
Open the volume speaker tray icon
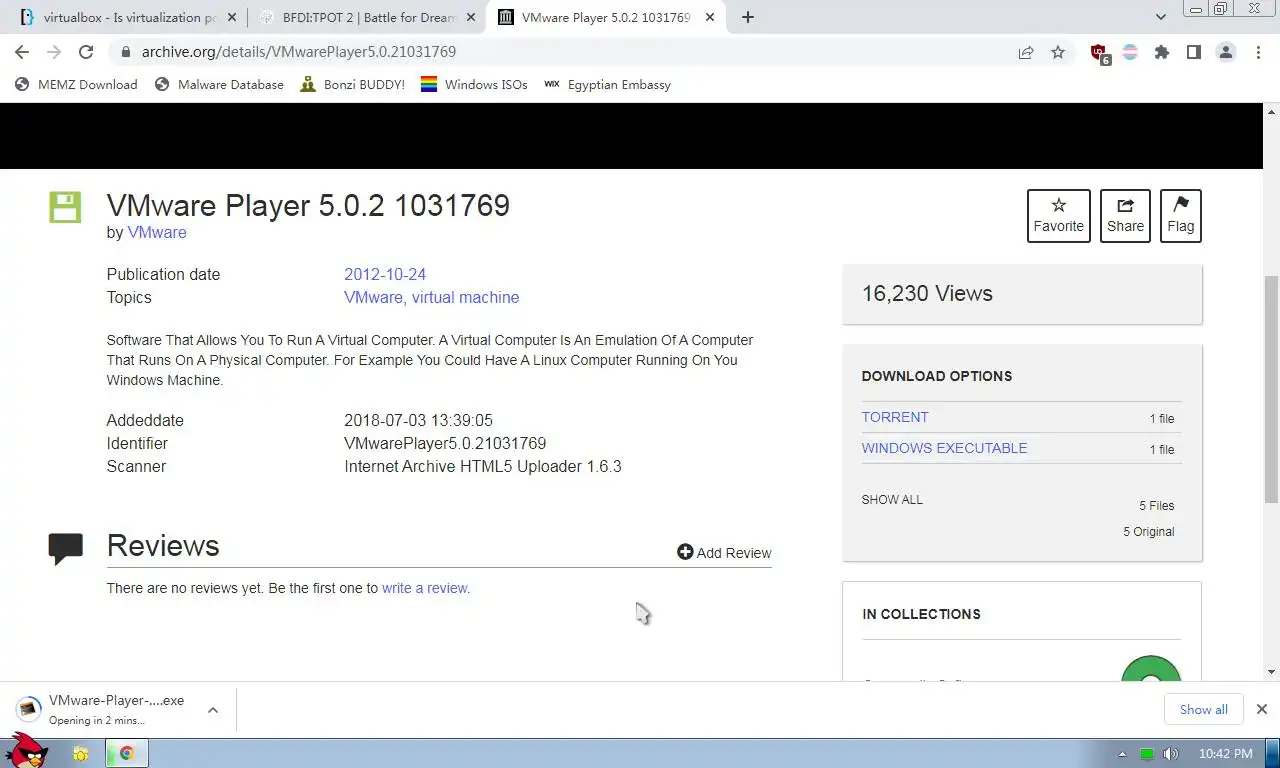pos(1171,754)
